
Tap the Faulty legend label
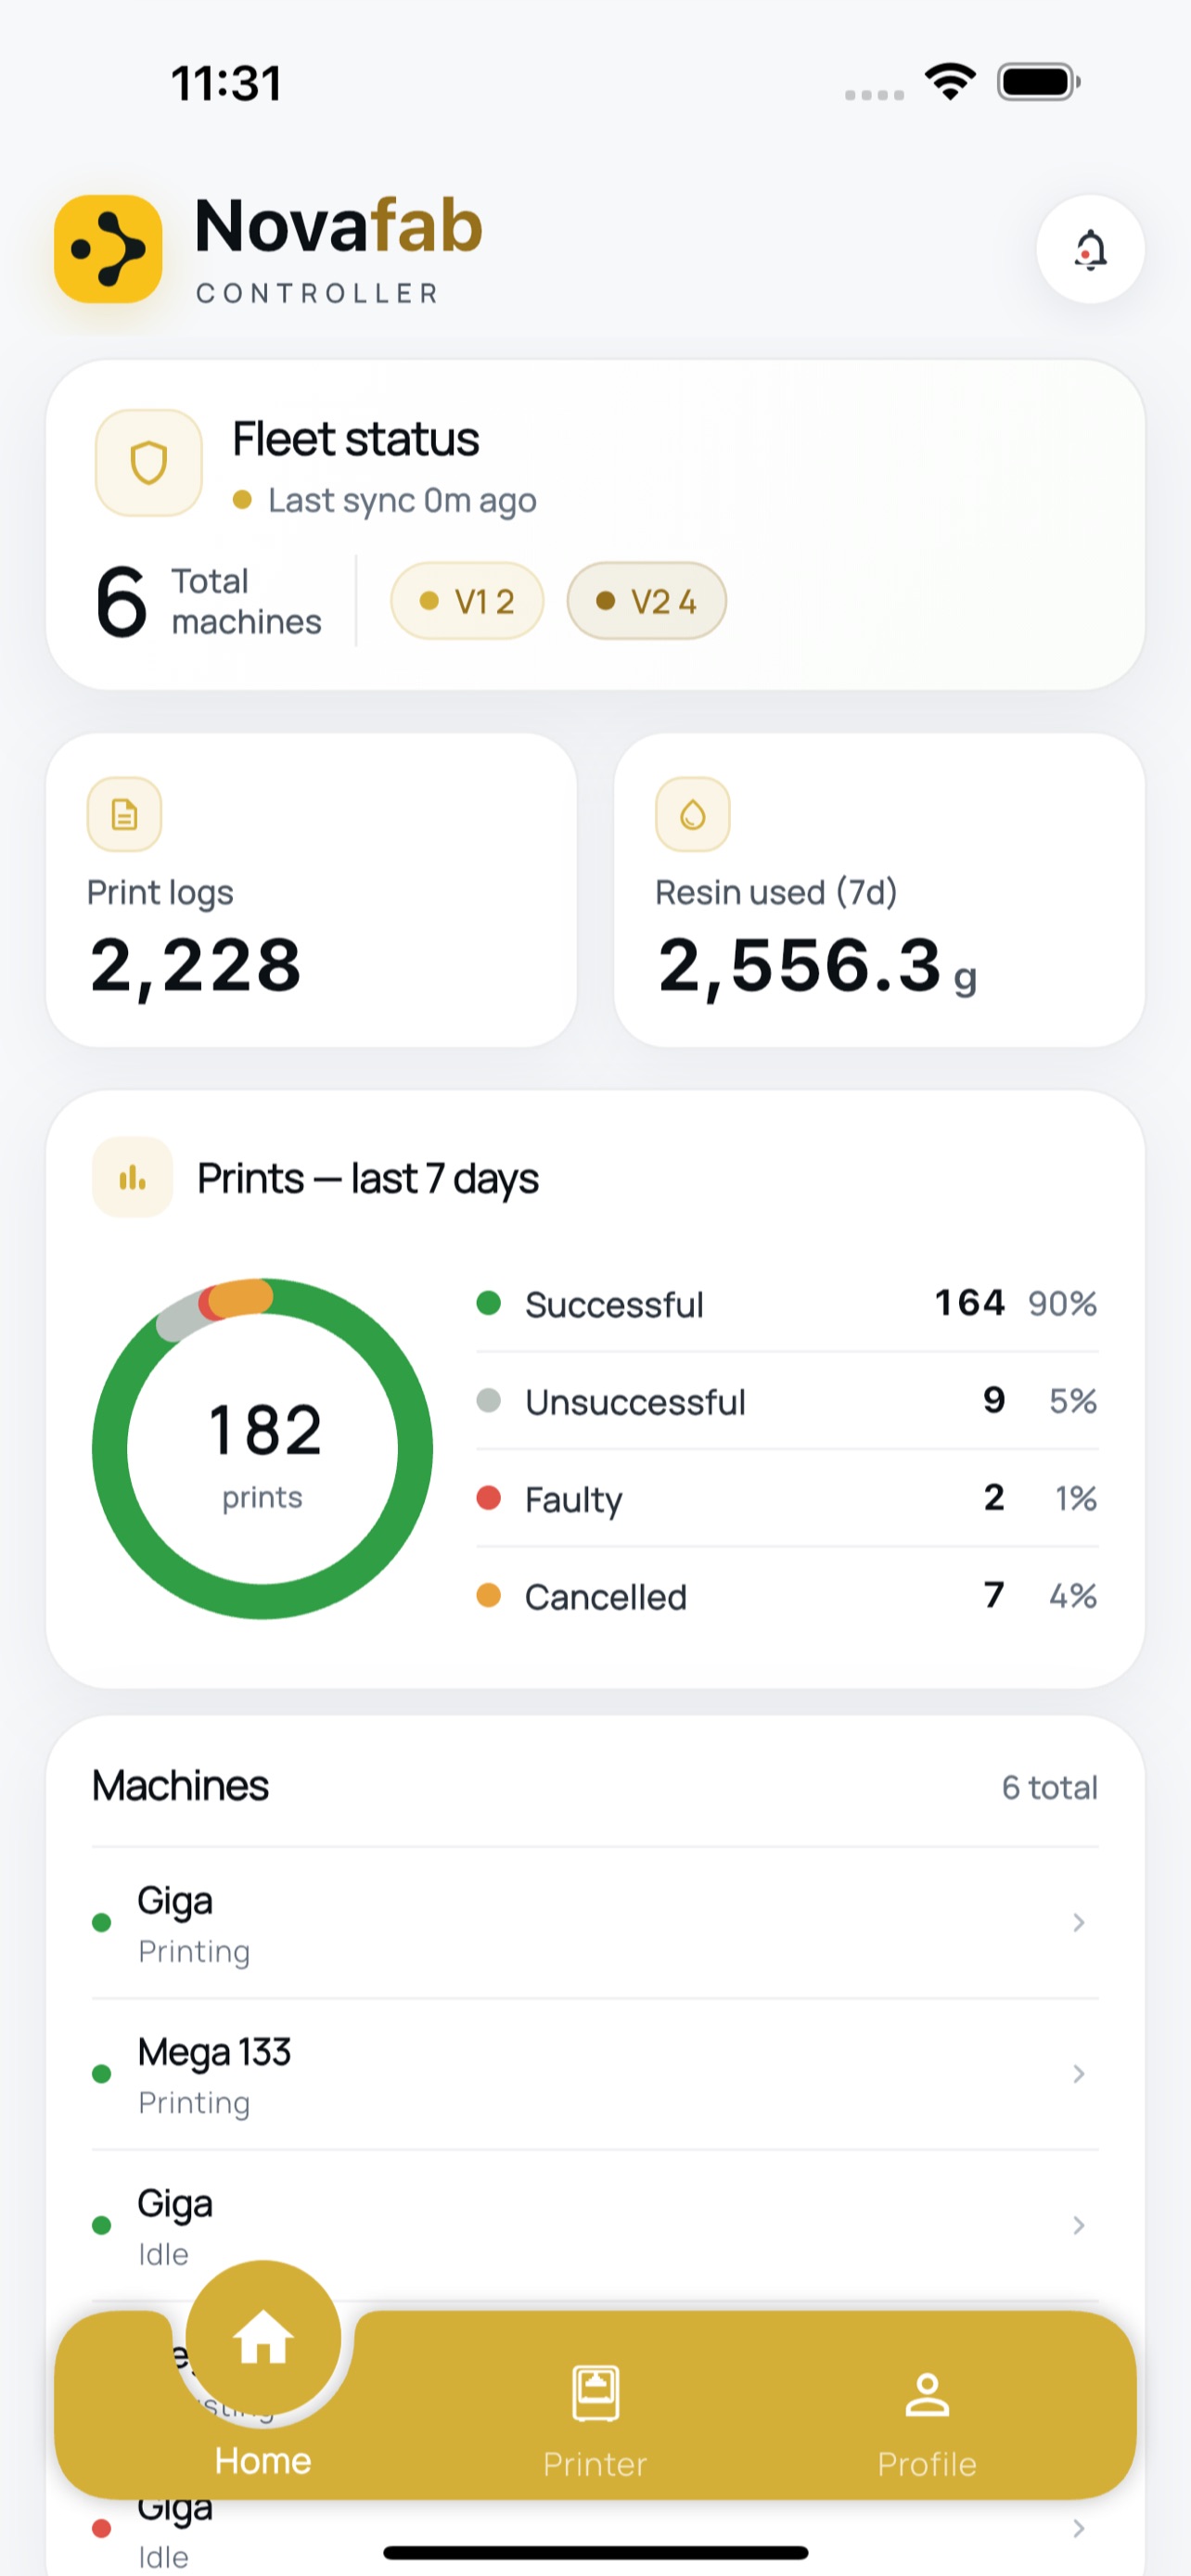(573, 1500)
